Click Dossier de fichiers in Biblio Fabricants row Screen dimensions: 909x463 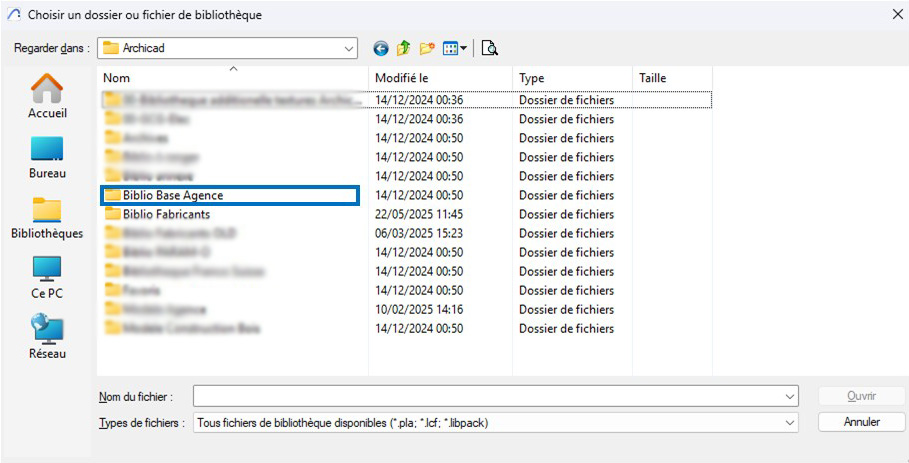pos(566,214)
